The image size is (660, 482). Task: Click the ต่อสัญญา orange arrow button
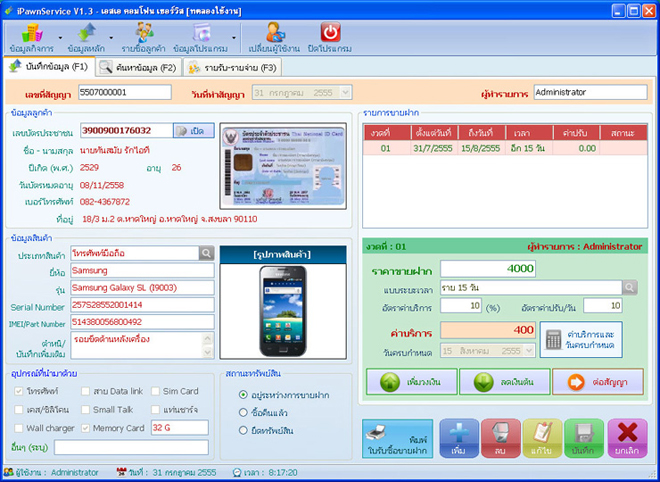tap(598, 382)
